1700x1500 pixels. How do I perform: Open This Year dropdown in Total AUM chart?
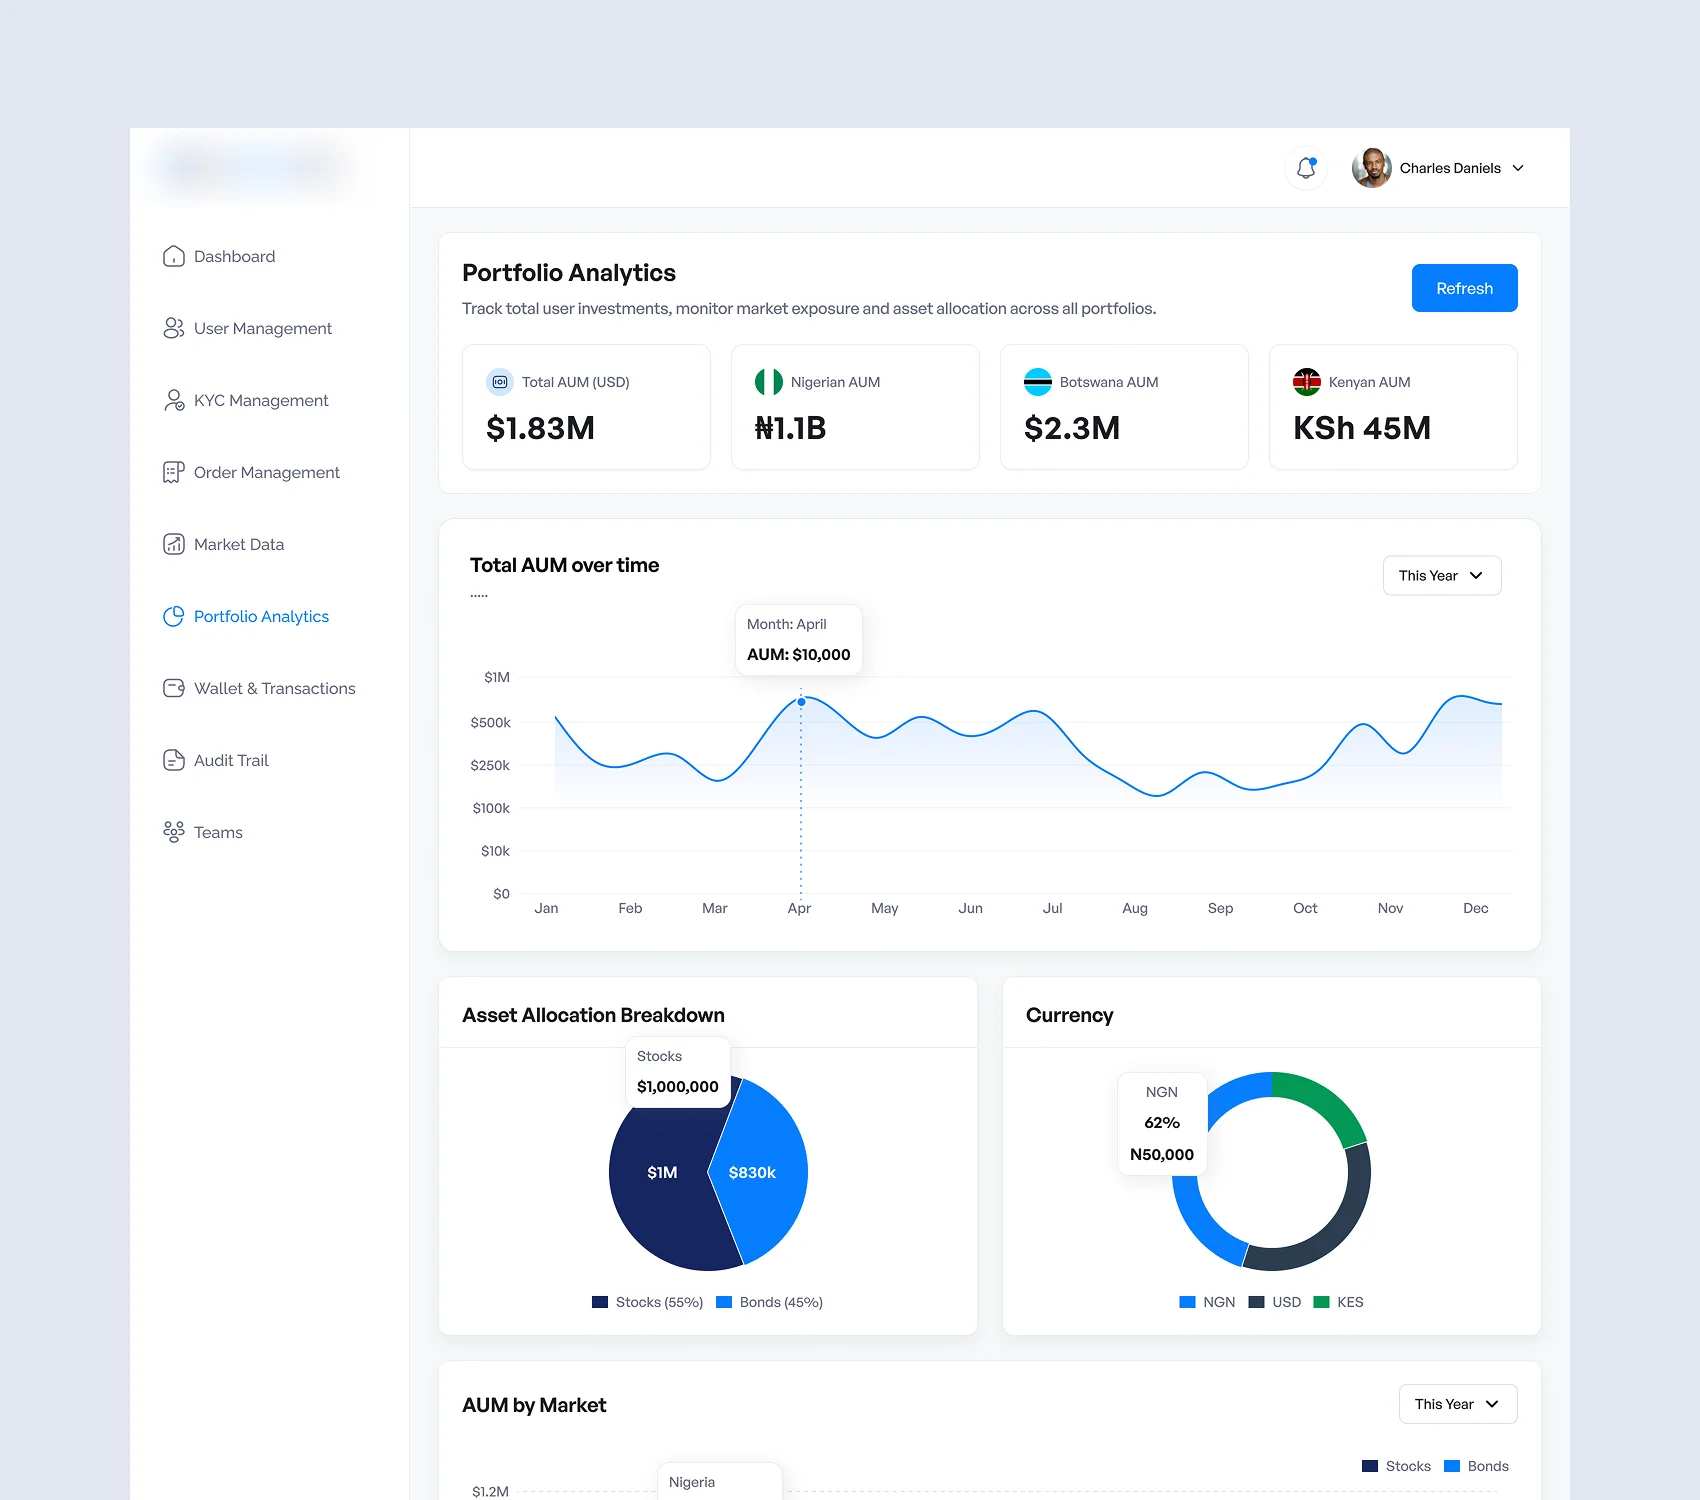click(x=1442, y=576)
